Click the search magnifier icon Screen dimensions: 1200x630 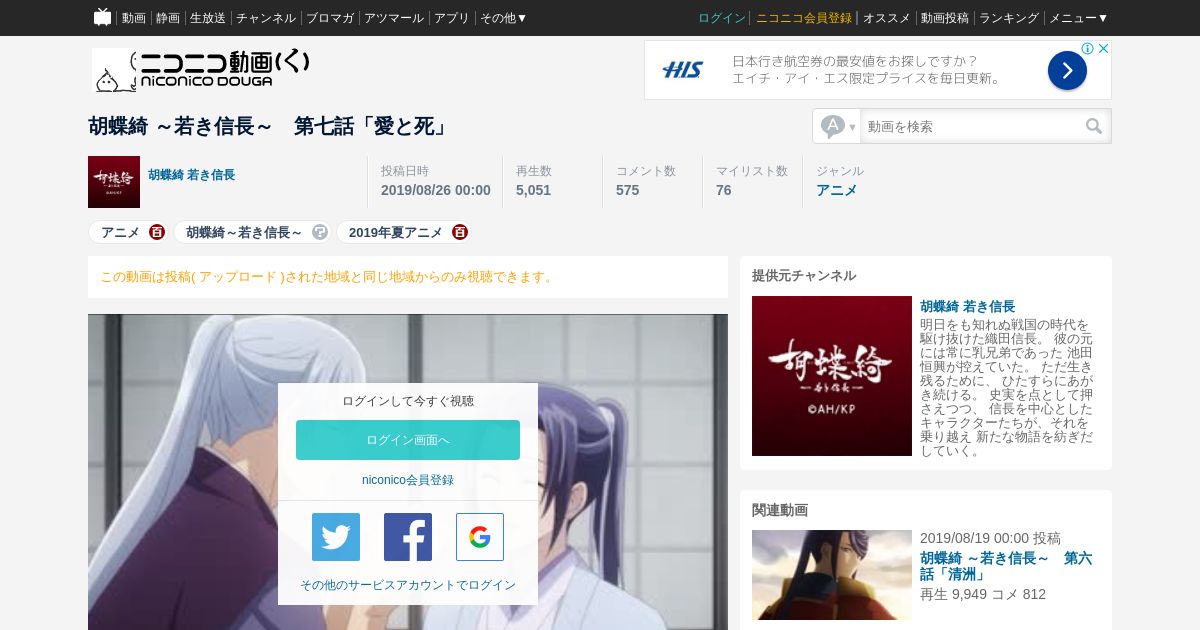point(1094,126)
